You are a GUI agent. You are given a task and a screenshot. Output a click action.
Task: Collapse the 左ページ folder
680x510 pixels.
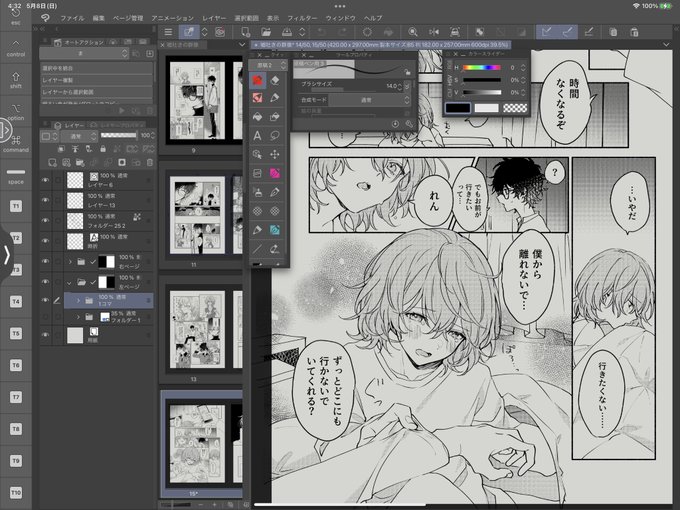(x=69, y=282)
